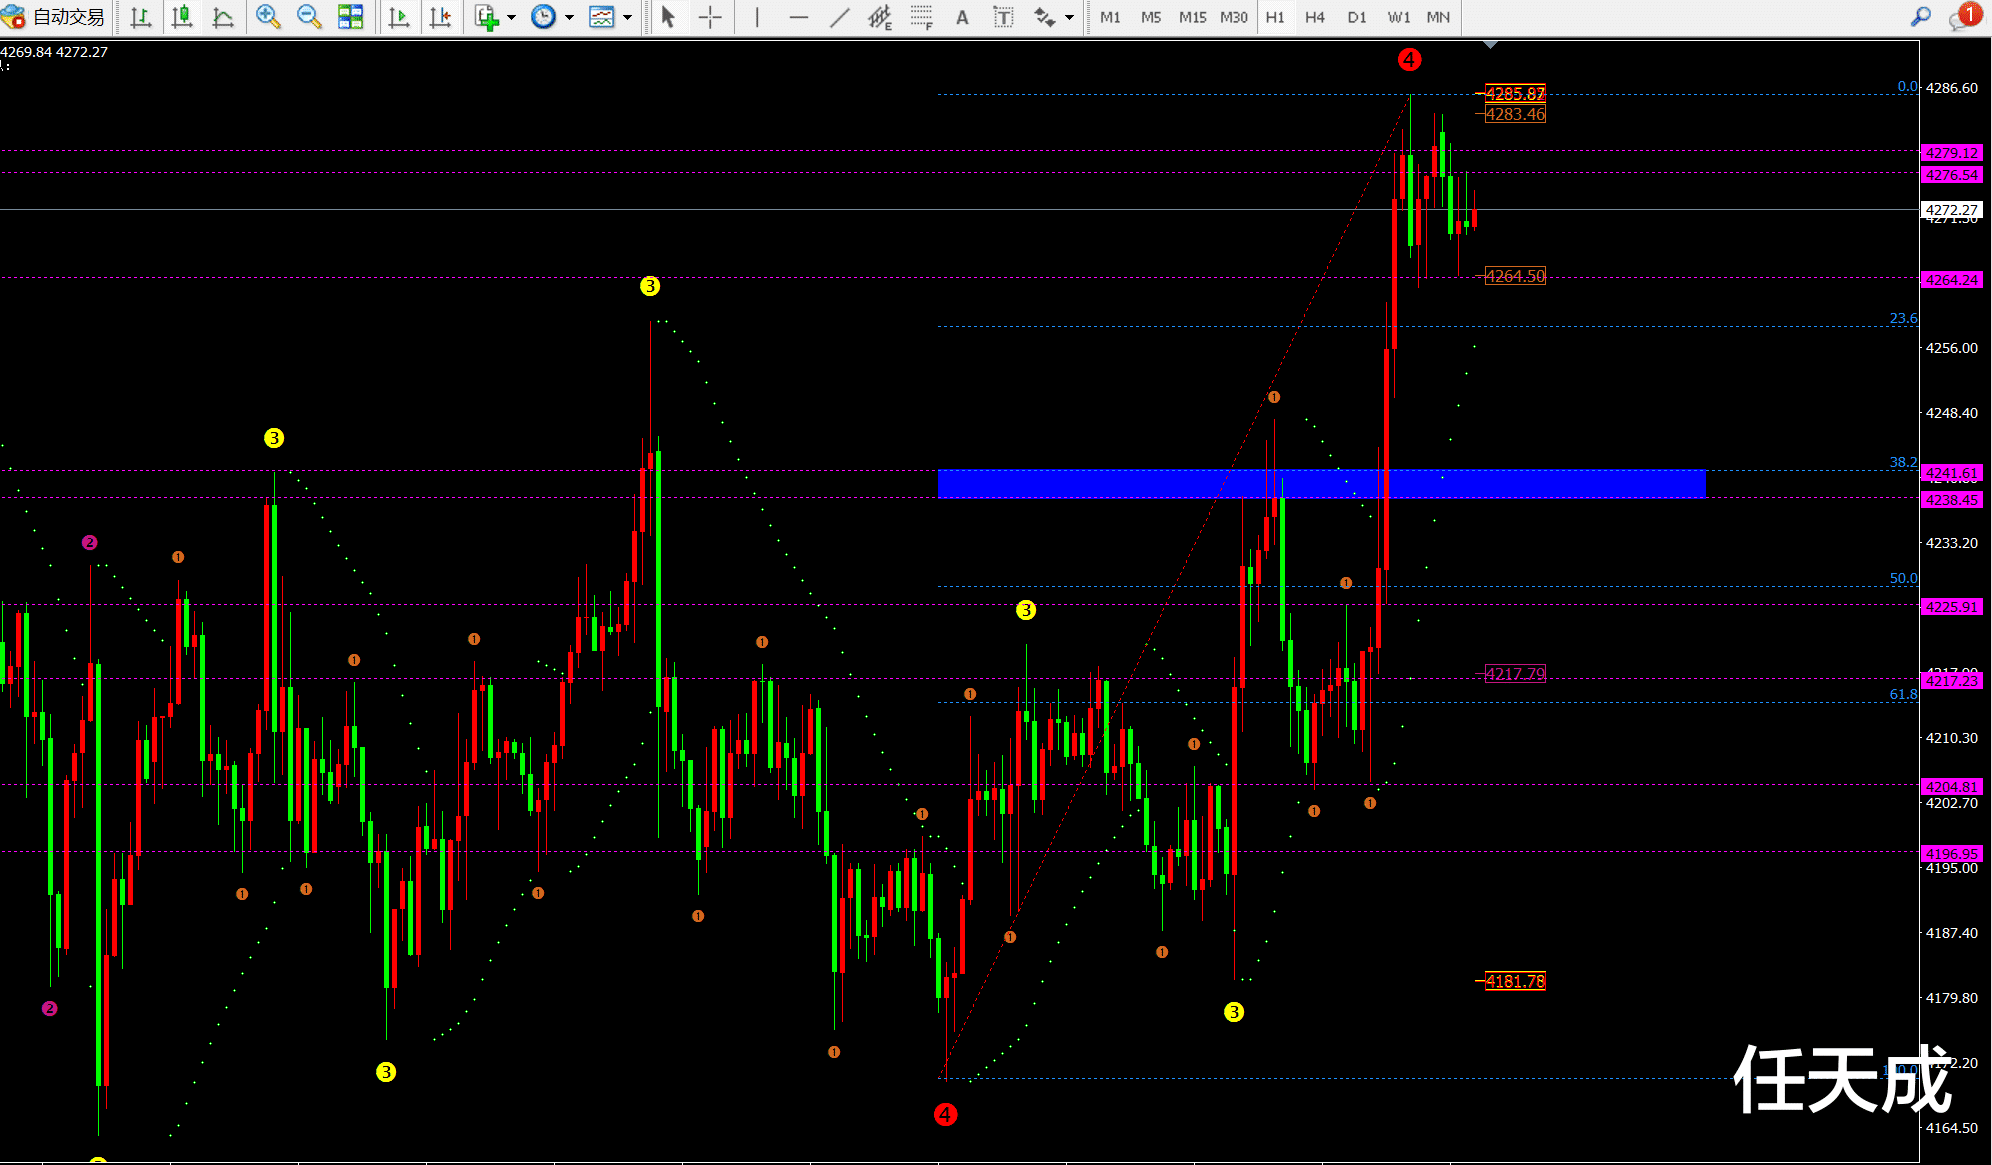Select the trendline drawing tool
The image size is (1992, 1165).
click(x=840, y=17)
